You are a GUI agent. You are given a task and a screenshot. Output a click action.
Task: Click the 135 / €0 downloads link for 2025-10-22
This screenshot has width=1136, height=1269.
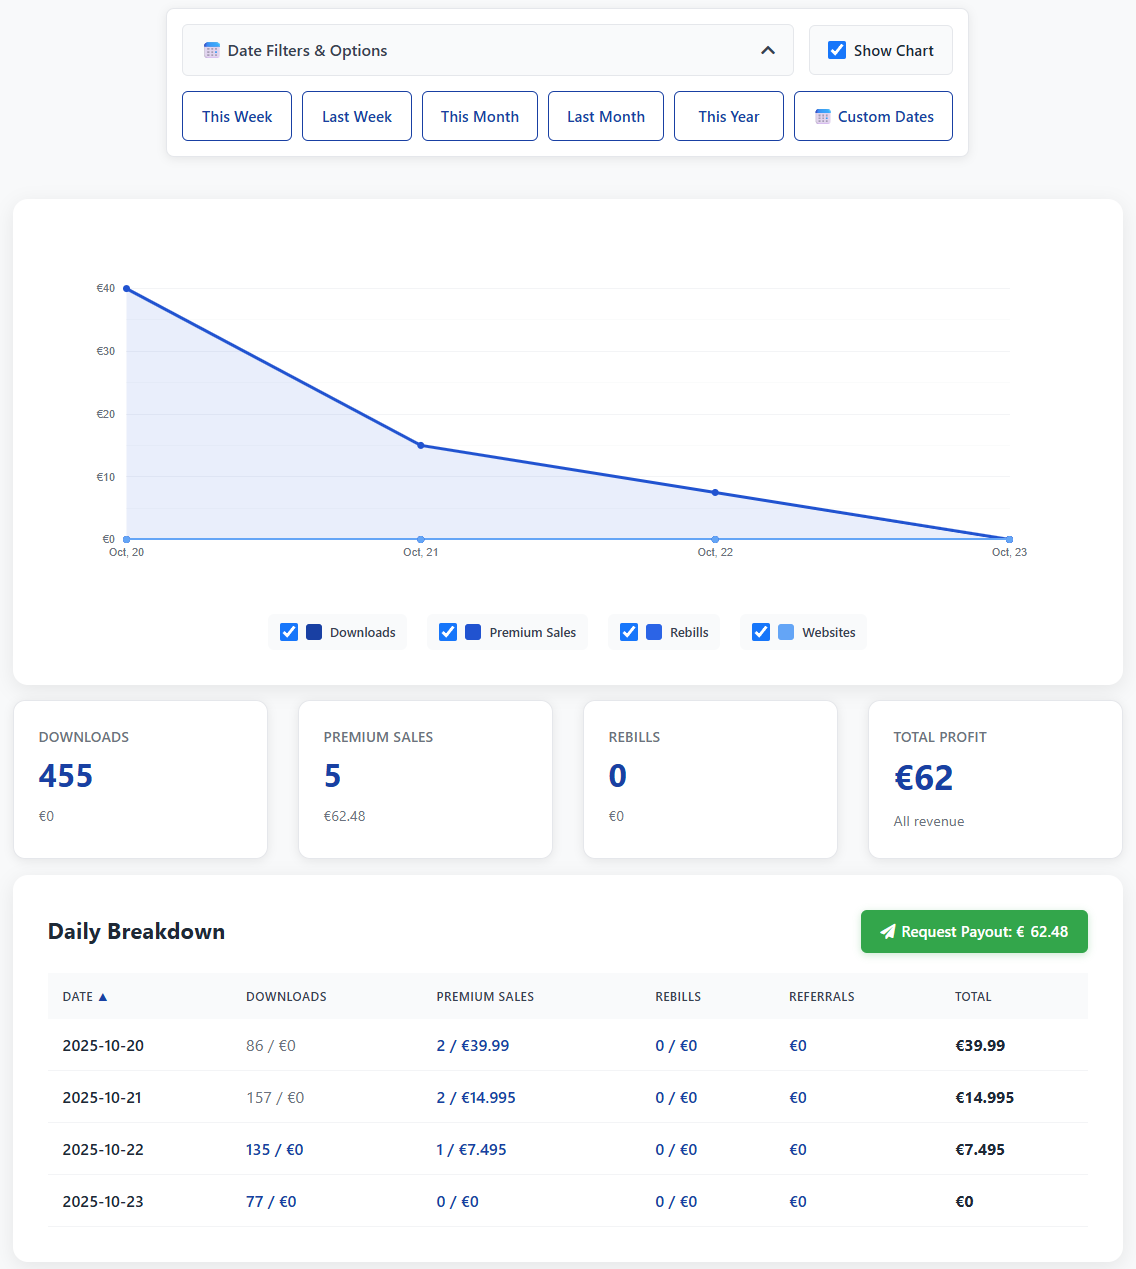click(274, 1149)
